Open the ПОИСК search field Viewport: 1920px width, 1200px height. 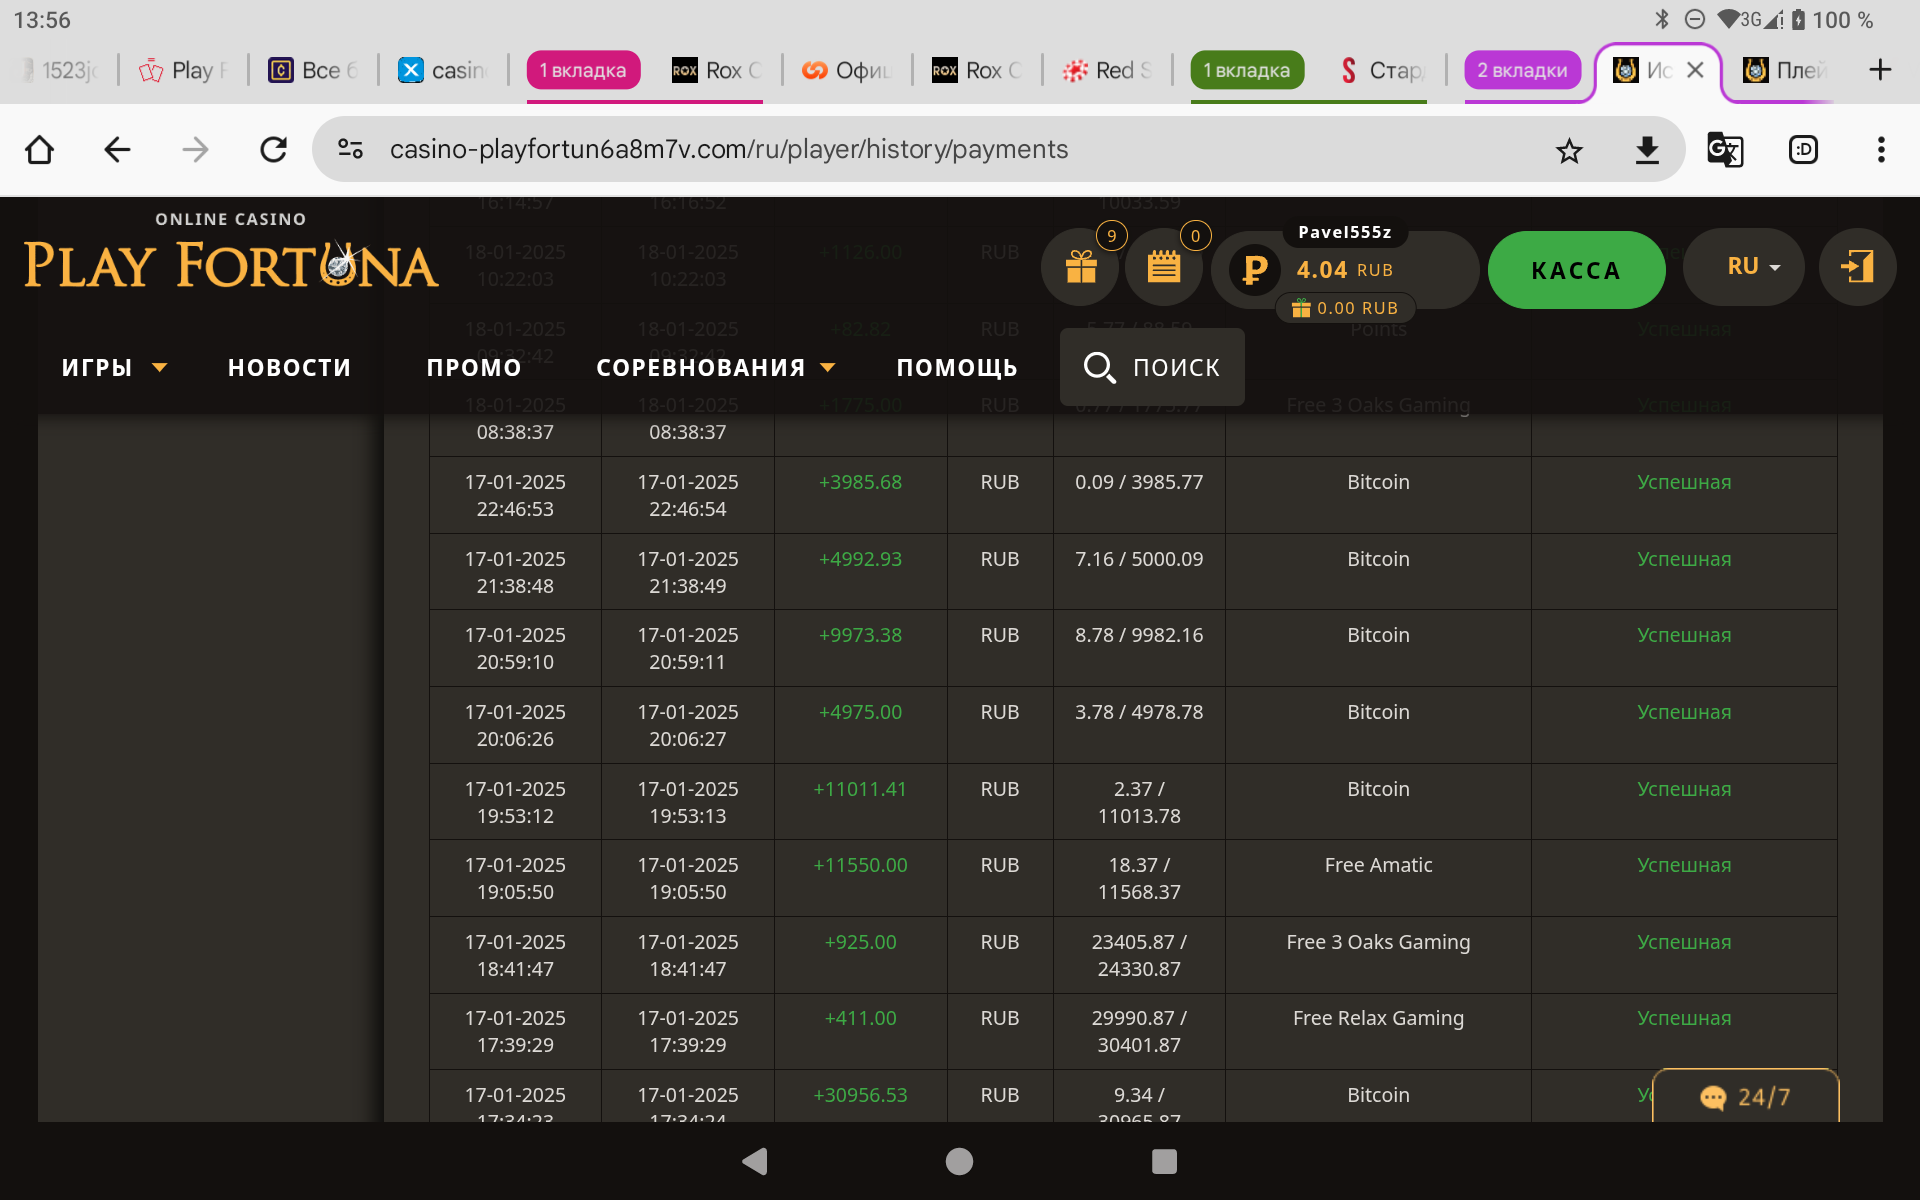[1152, 367]
